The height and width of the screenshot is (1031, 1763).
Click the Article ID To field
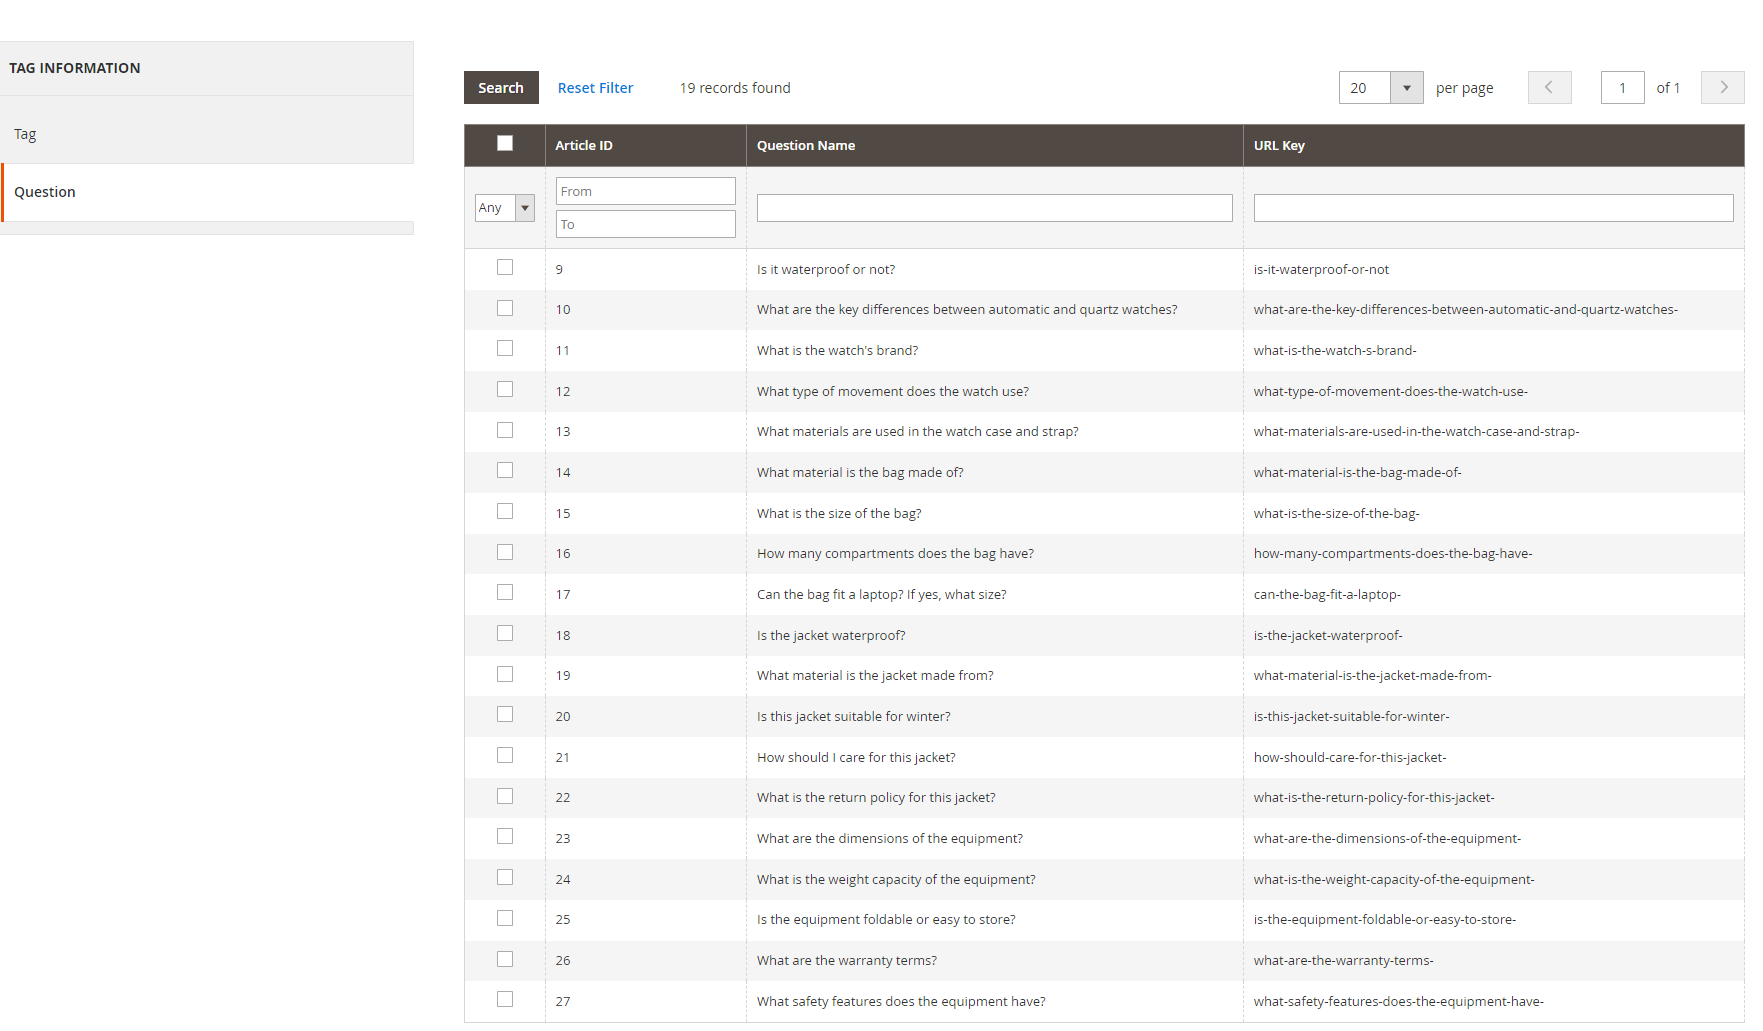645,224
